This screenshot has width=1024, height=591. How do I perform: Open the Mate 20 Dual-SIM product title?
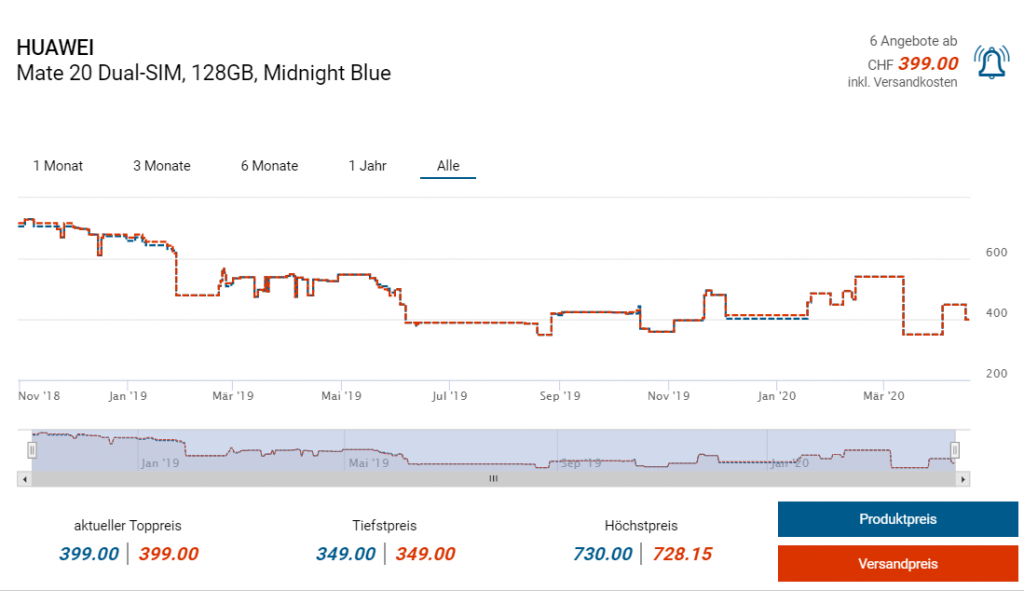204,73
